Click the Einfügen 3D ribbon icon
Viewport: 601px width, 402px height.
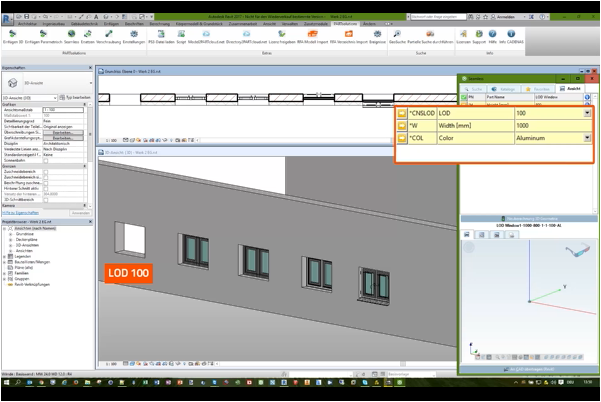coord(10,35)
